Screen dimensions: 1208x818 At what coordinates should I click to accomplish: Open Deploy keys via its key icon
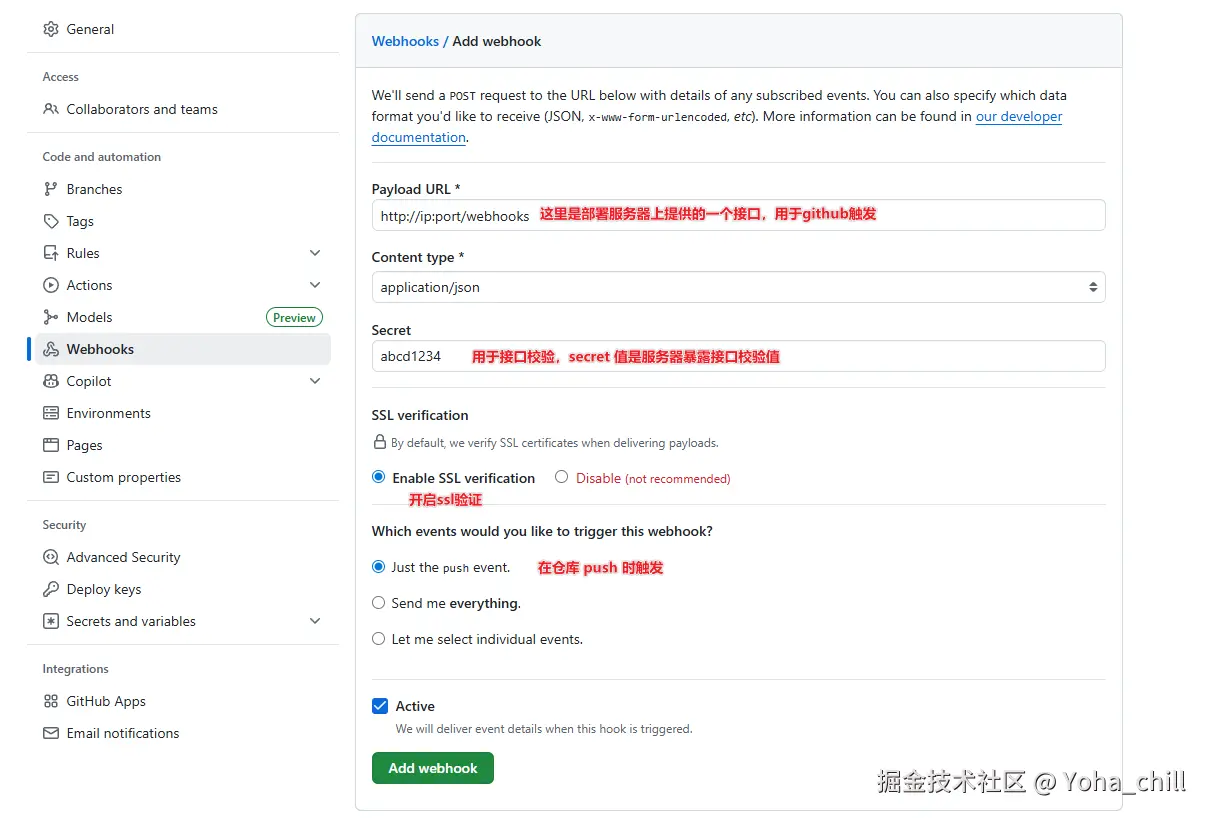click(x=50, y=589)
